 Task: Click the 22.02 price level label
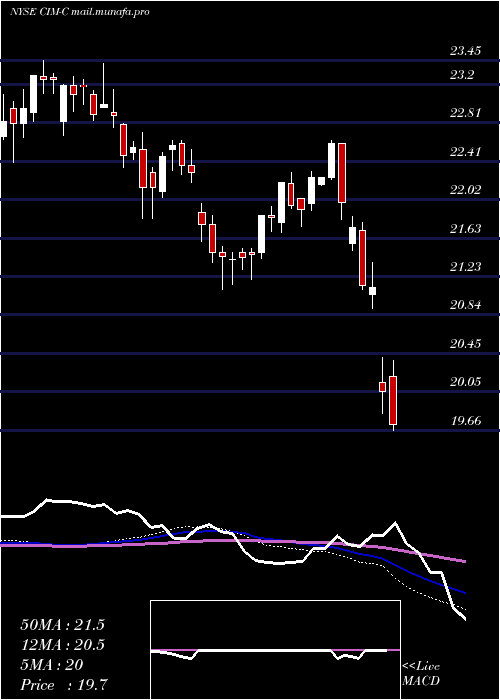pyautogui.click(x=465, y=190)
